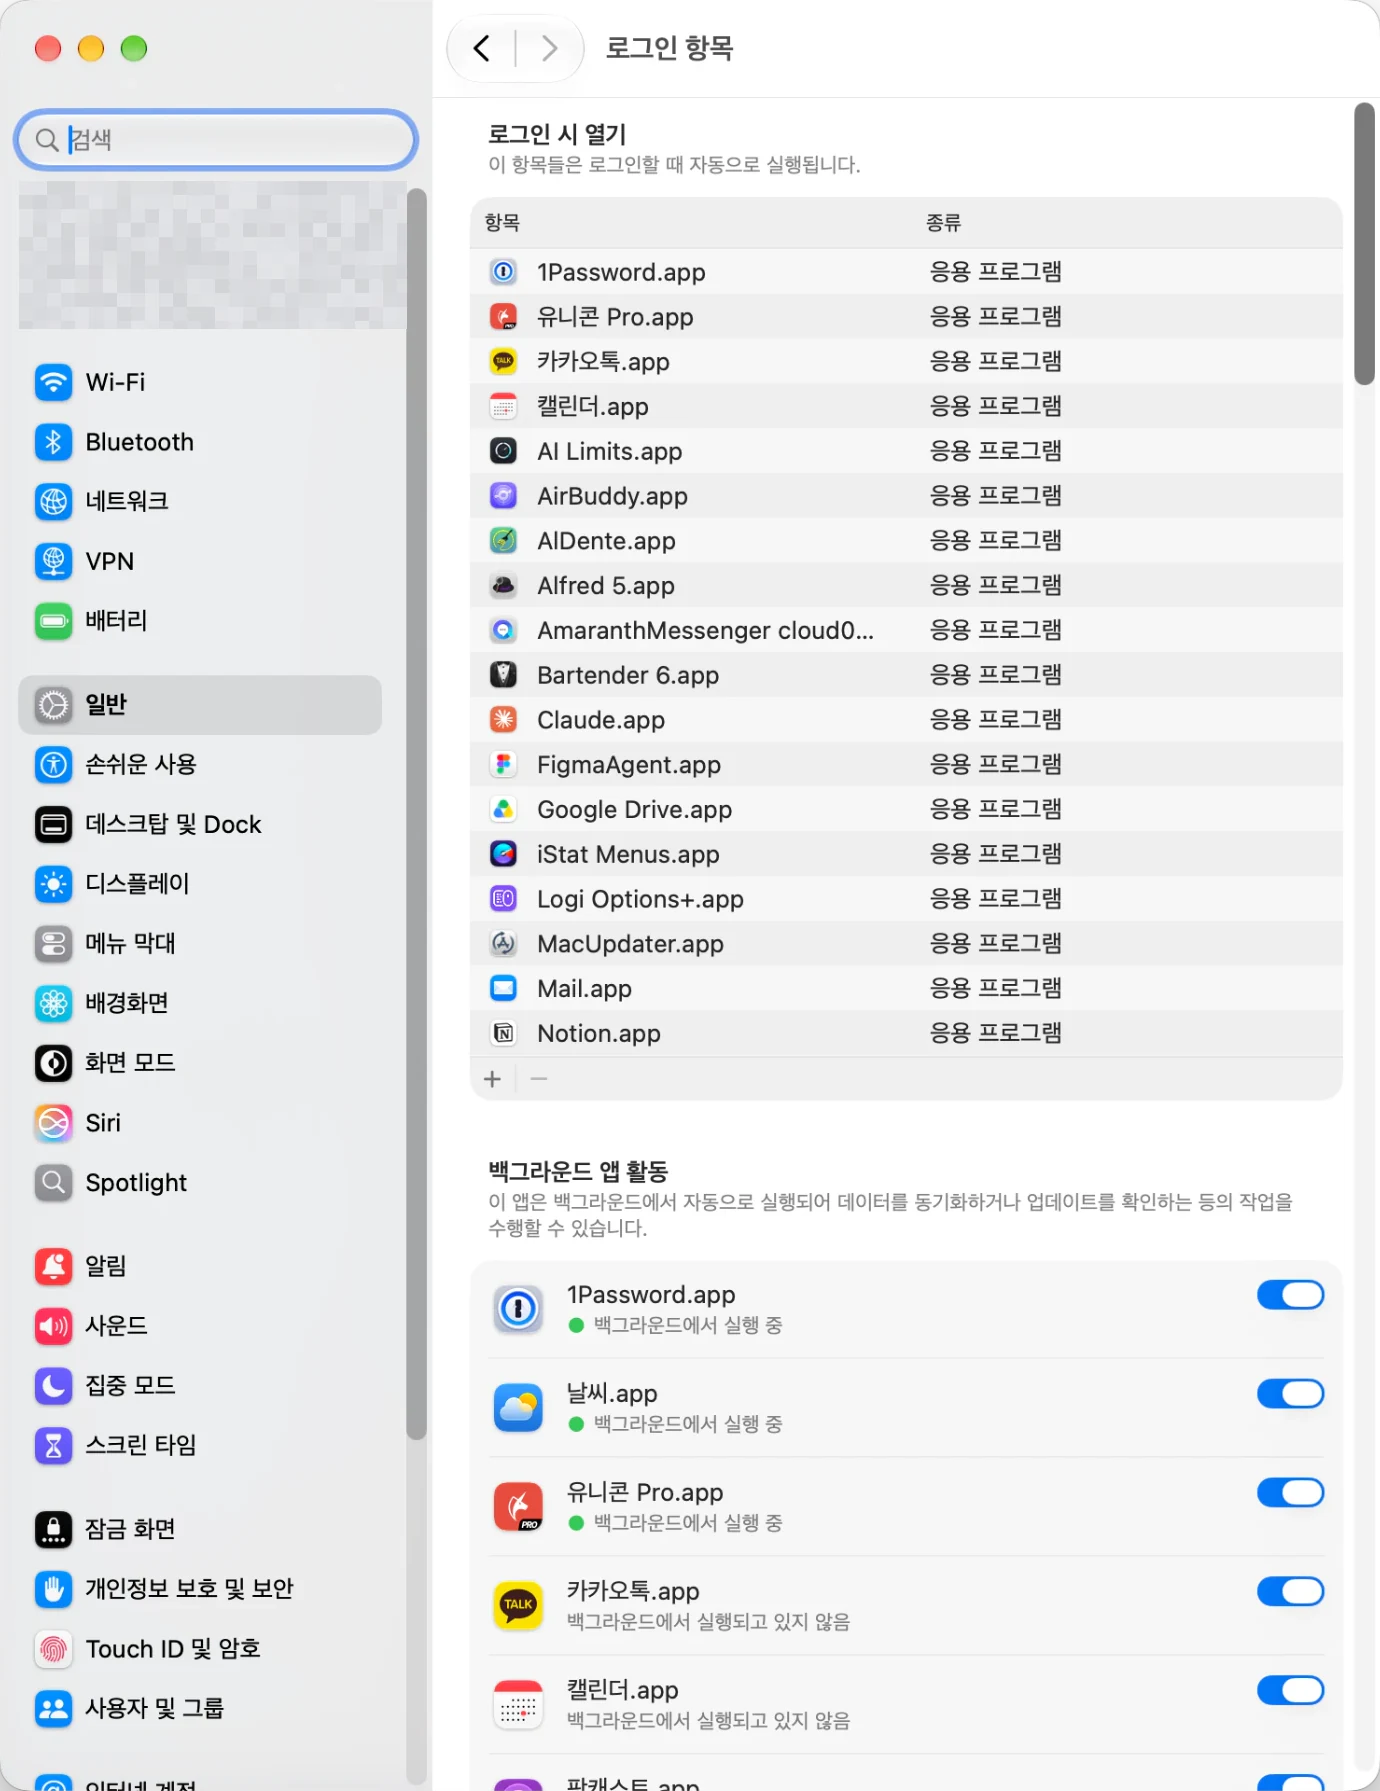Select iStat Menus.app login item
The height and width of the screenshot is (1791, 1380).
coord(906,854)
